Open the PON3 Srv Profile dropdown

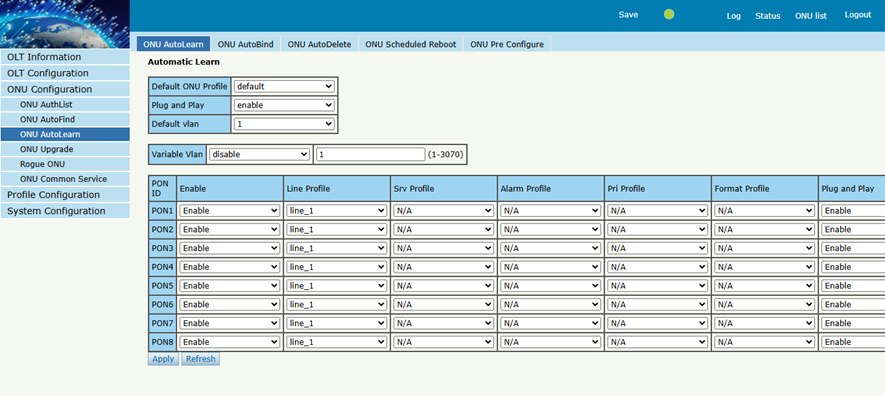444,248
